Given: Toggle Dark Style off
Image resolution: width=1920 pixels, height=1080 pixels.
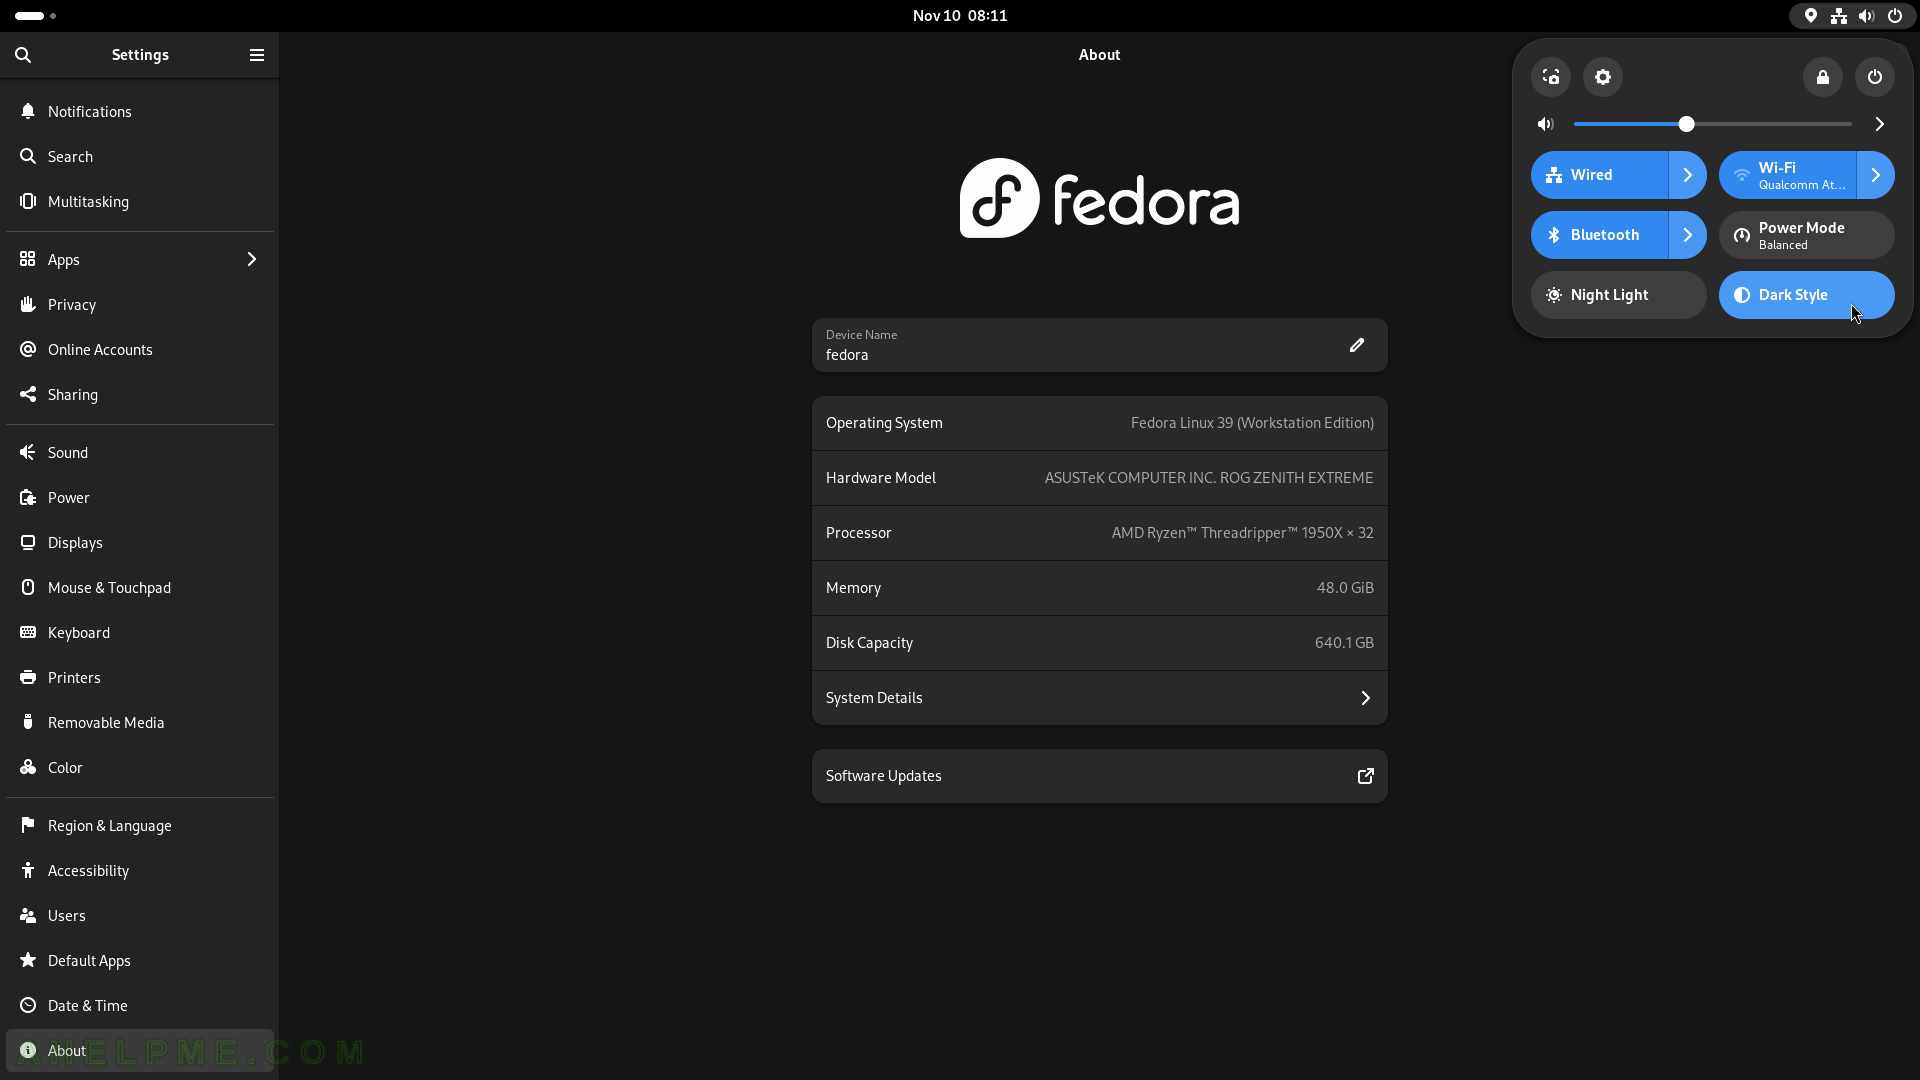Looking at the screenshot, I should (1807, 295).
